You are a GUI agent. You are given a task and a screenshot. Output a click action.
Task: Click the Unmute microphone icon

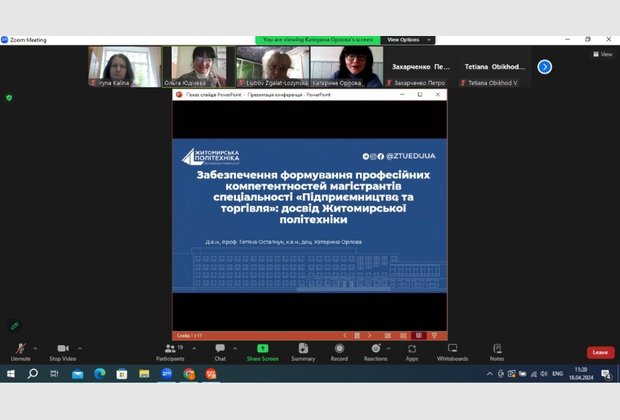tap(20, 348)
